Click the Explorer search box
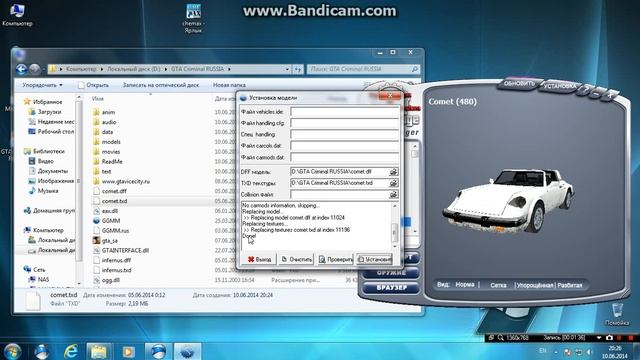Image resolution: width=640 pixels, height=360 pixels. (363, 69)
